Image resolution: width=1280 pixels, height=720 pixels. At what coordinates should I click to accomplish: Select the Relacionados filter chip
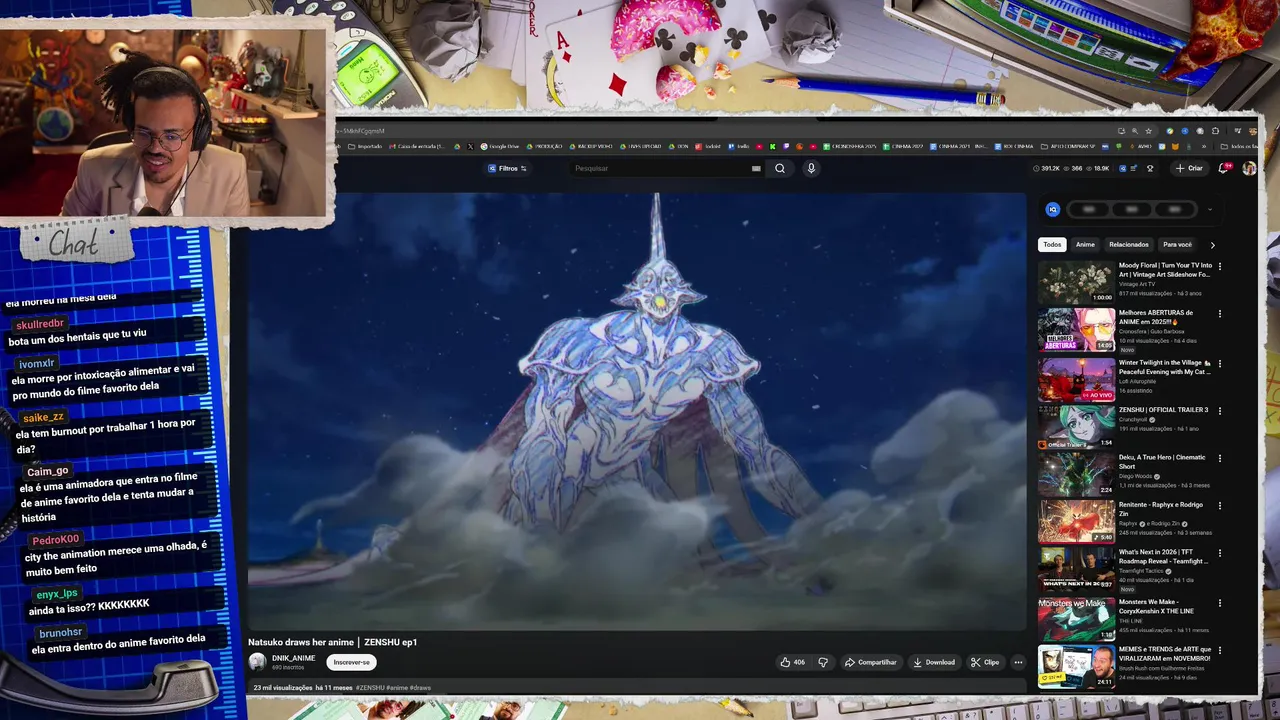point(1128,244)
